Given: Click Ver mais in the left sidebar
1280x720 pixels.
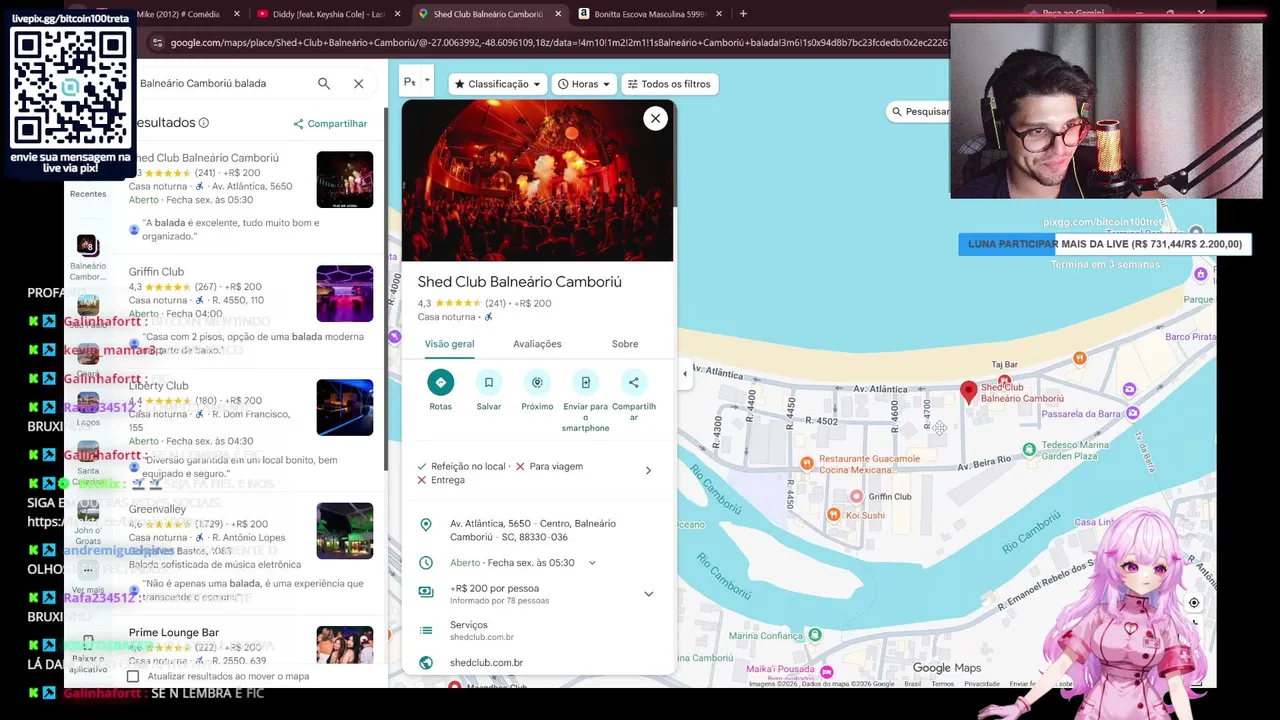Looking at the screenshot, I should click(88, 578).
